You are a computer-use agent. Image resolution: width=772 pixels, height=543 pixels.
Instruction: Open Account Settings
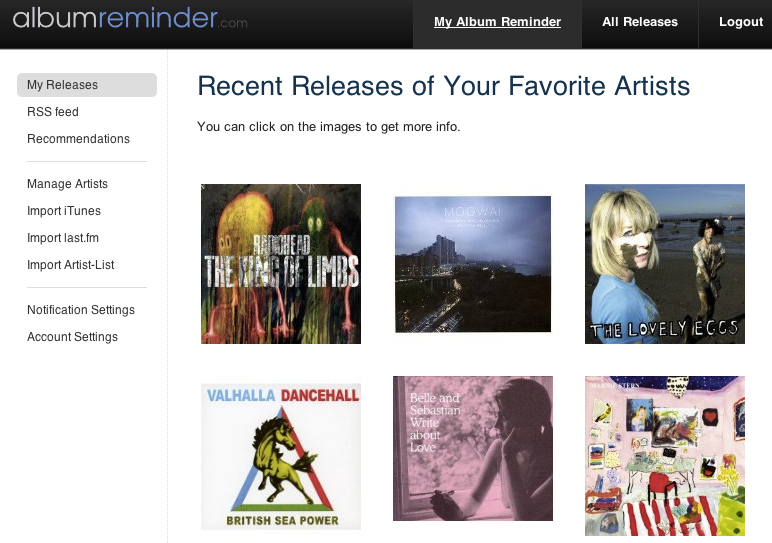(x=72, y=337)
